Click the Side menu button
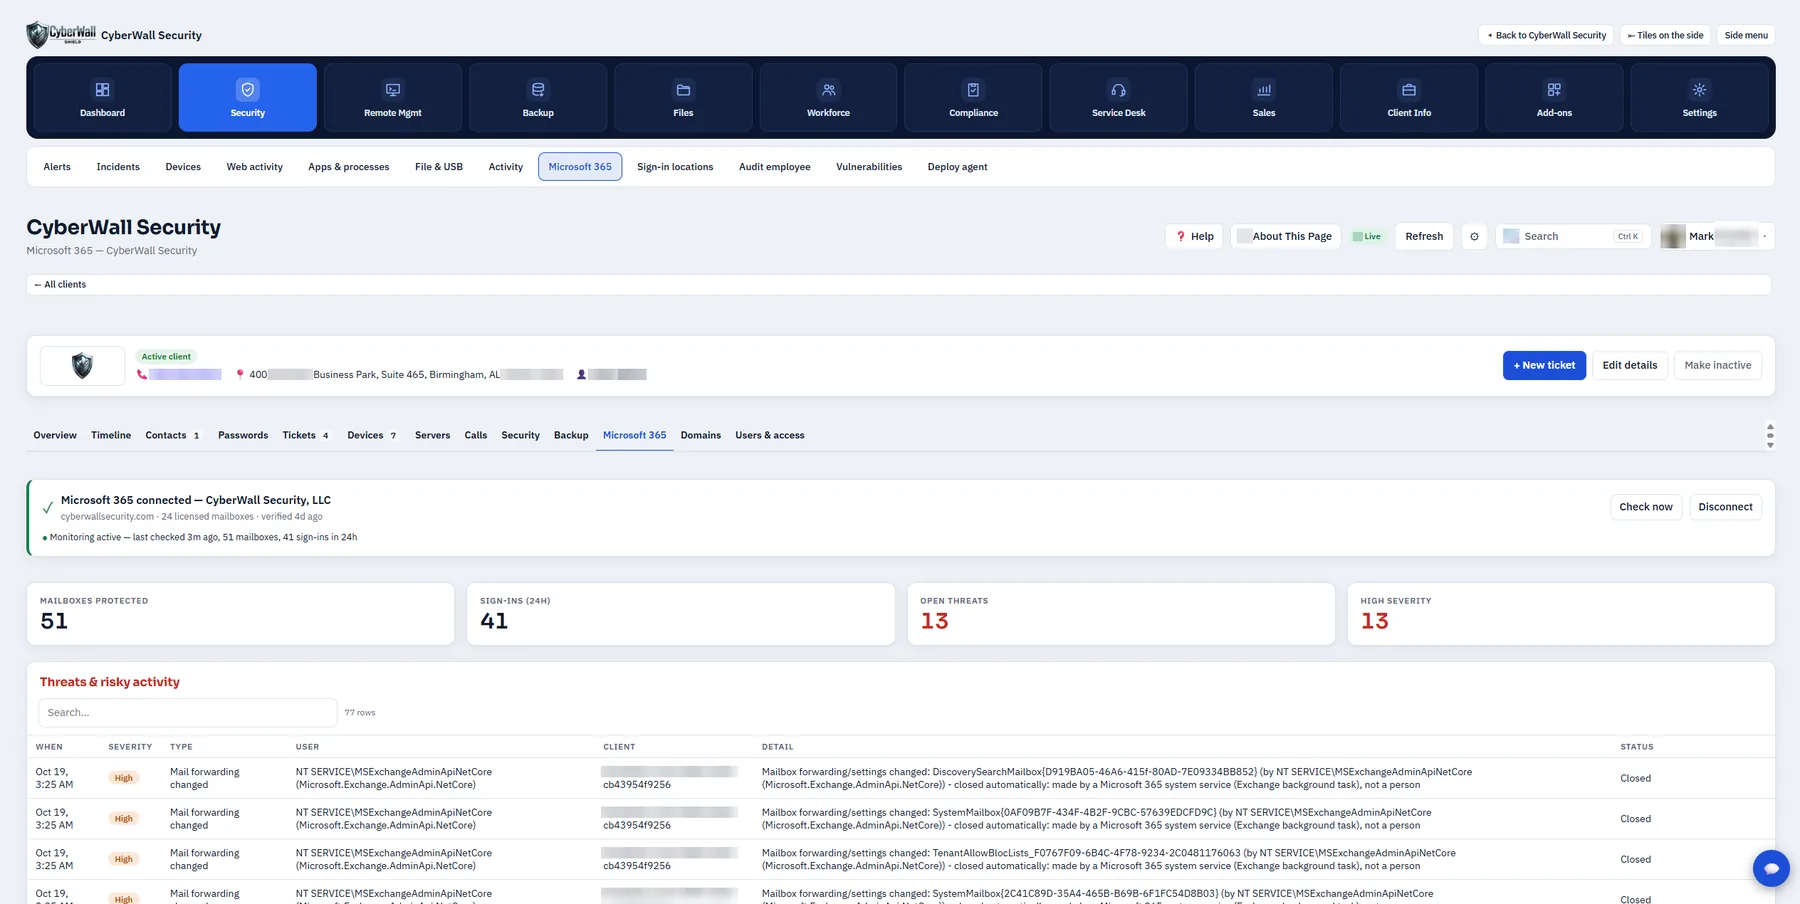This screenshot has width=1800, height=904. click(x=1746, y=35)
